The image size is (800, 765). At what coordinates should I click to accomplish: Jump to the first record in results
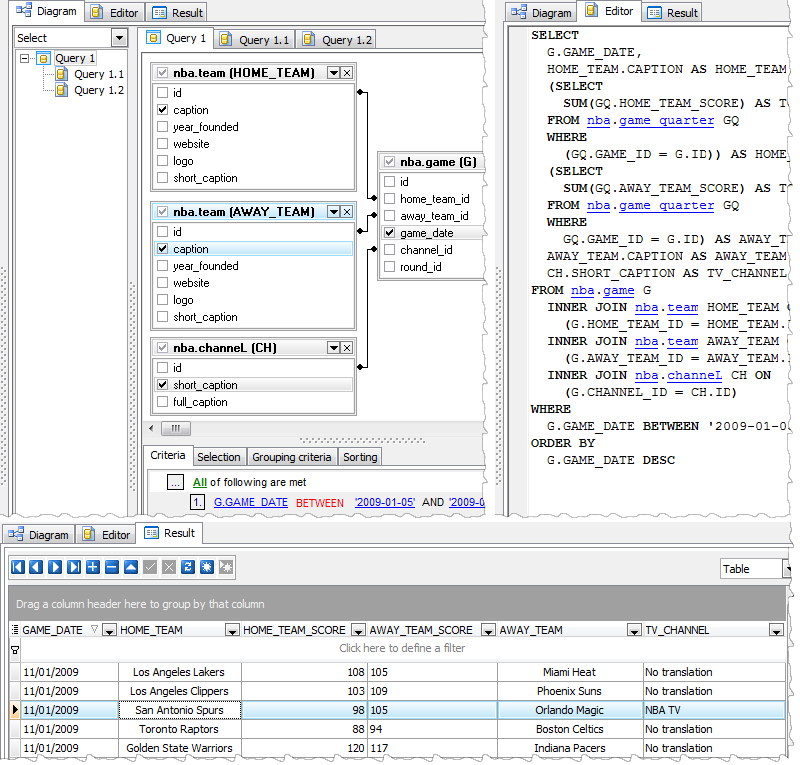click(x=17, y=567)
